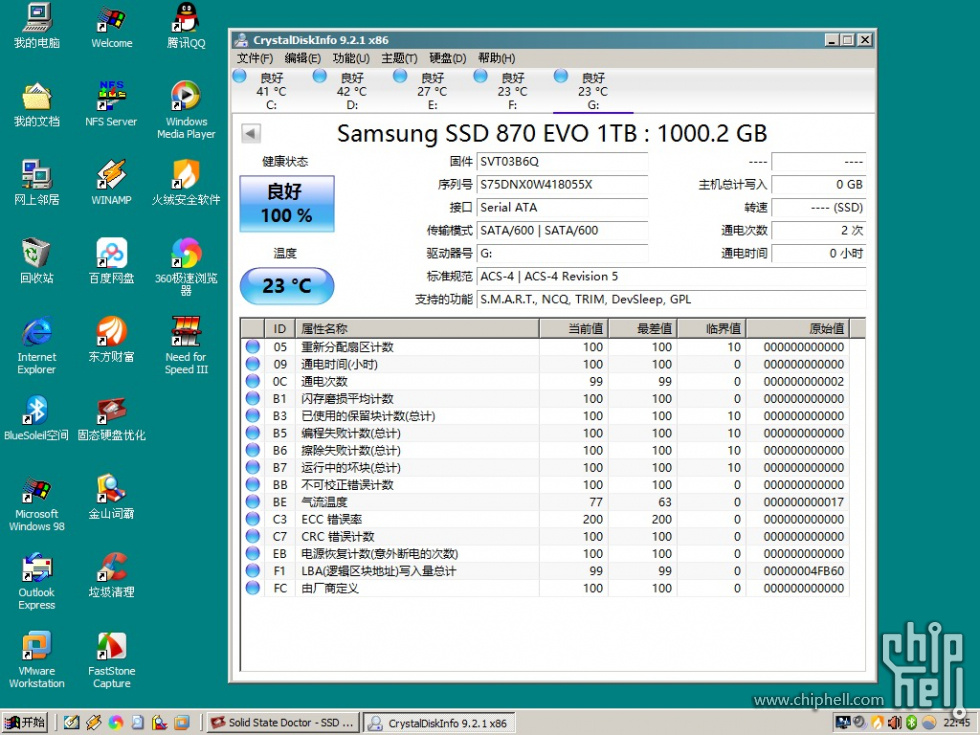Launch the NFS Server shortcut
The image size is (980, 735).
111,104
